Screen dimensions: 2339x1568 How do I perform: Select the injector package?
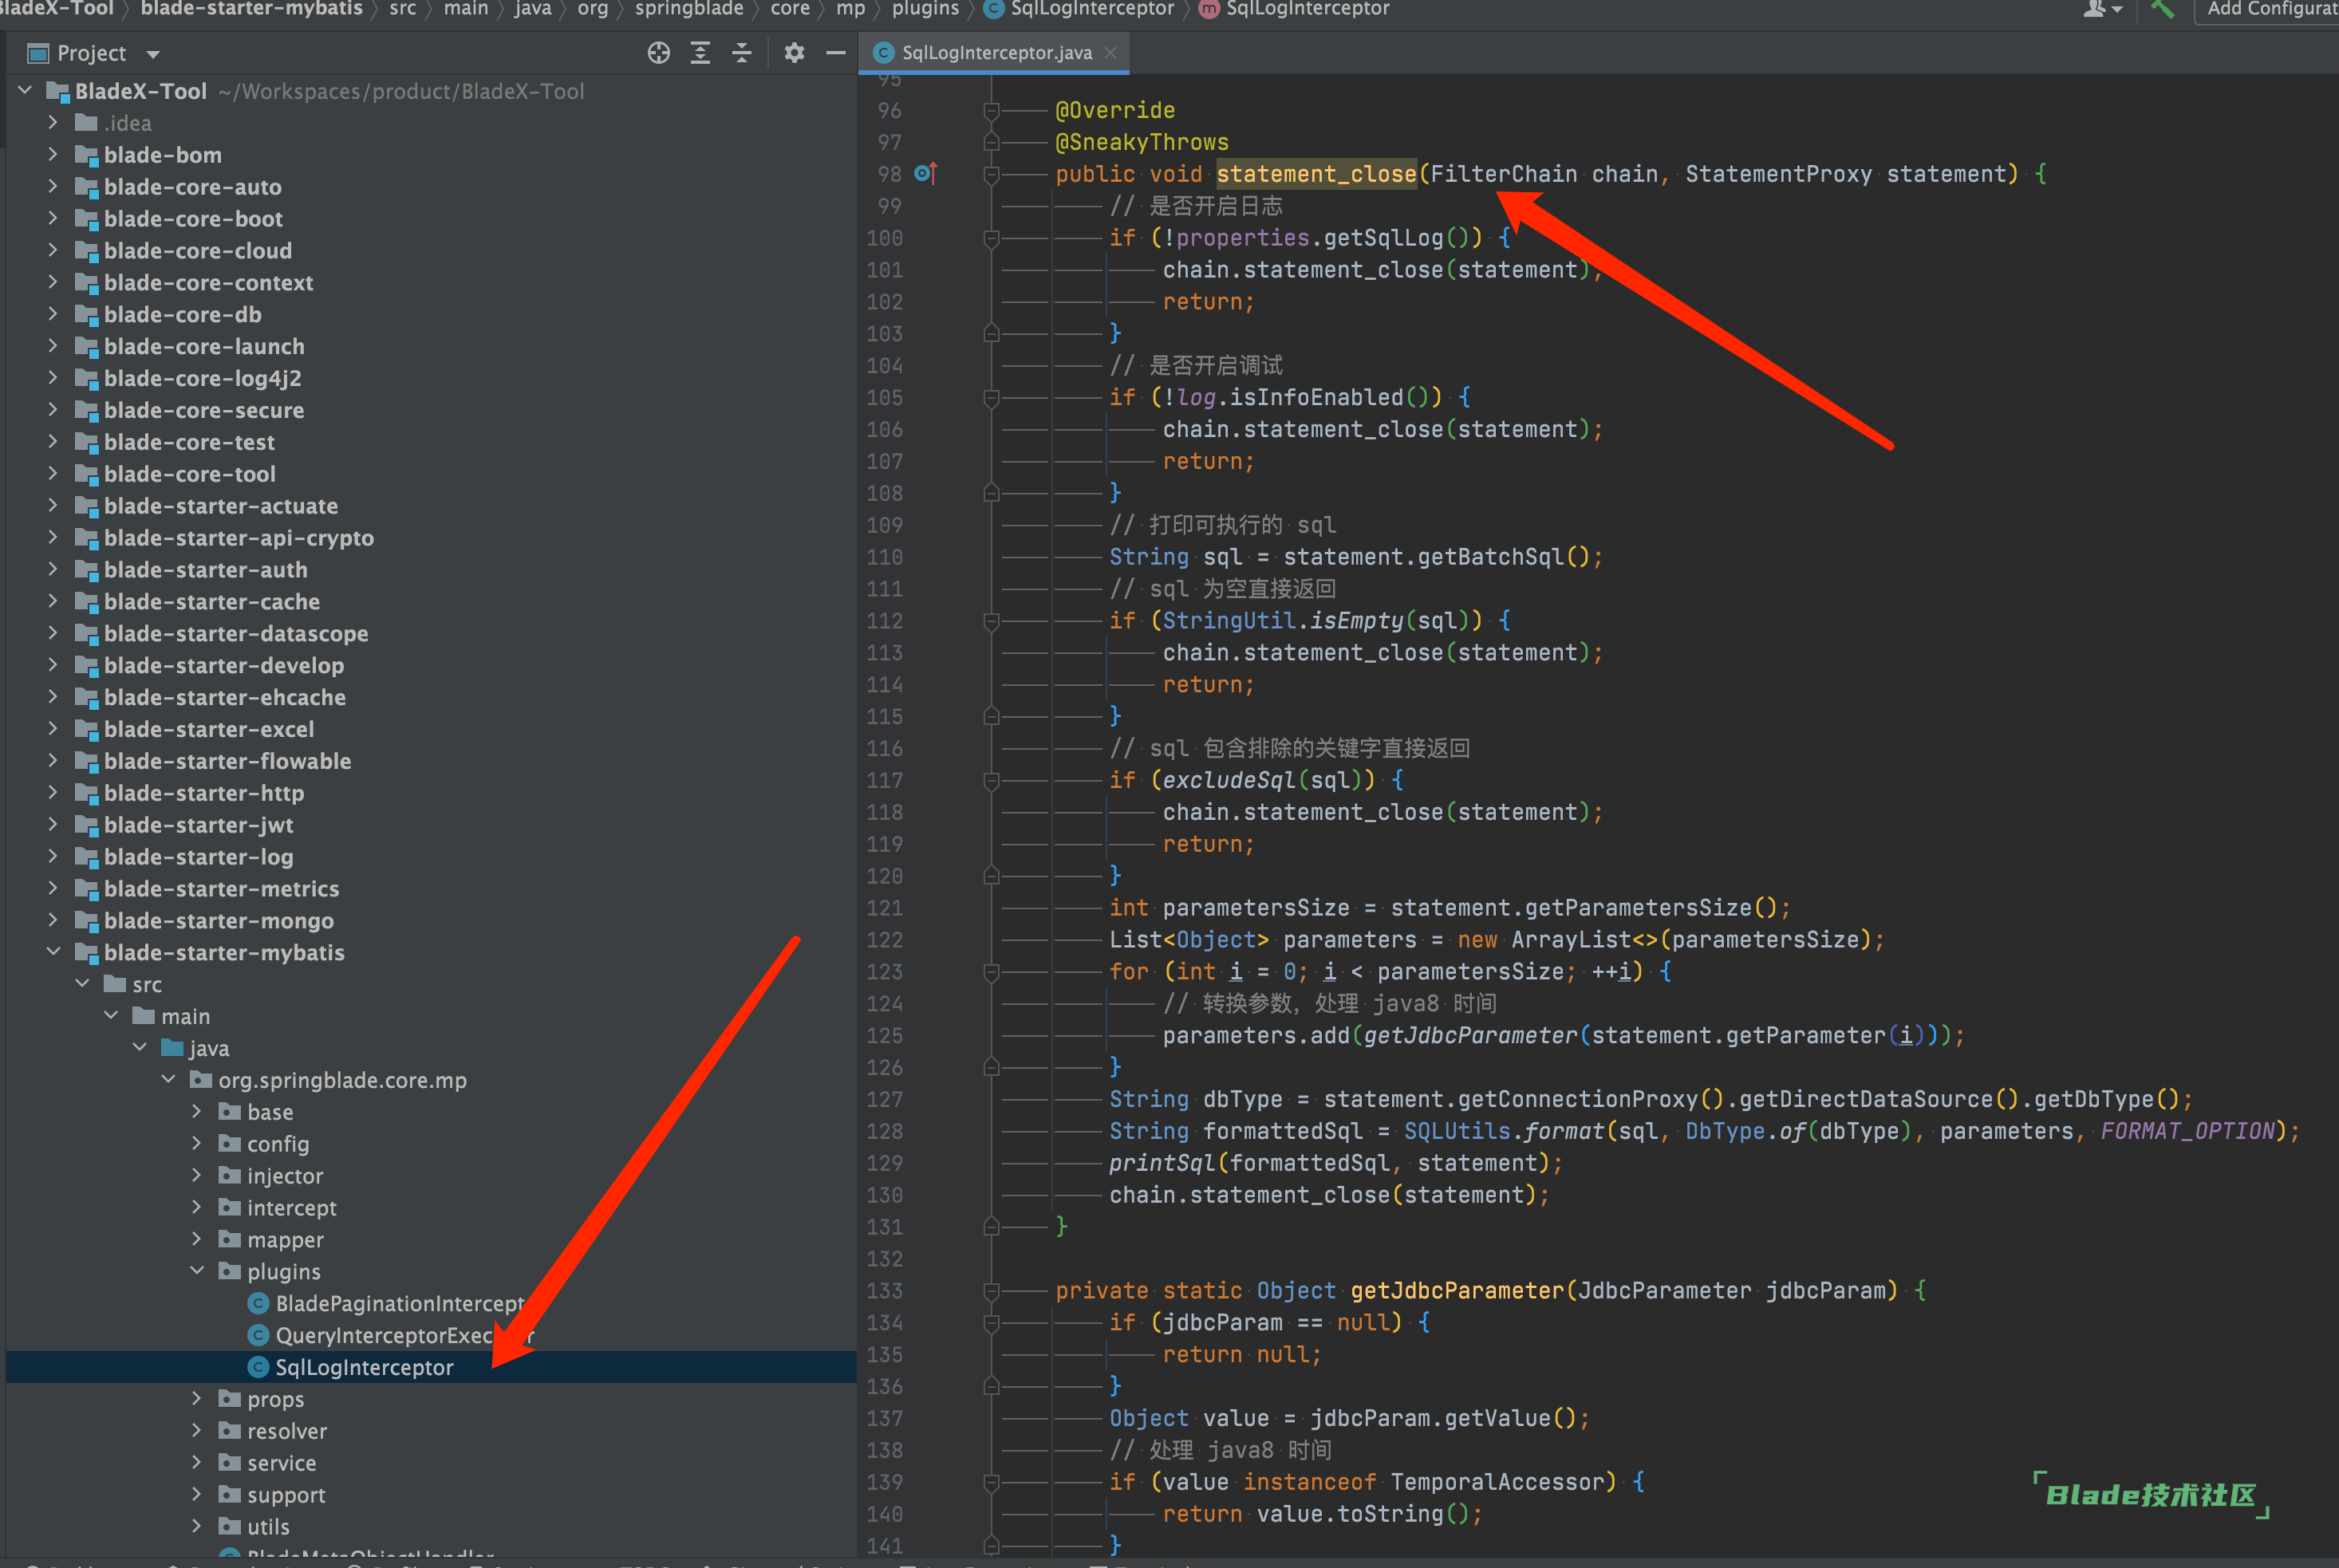(285, 1176)
